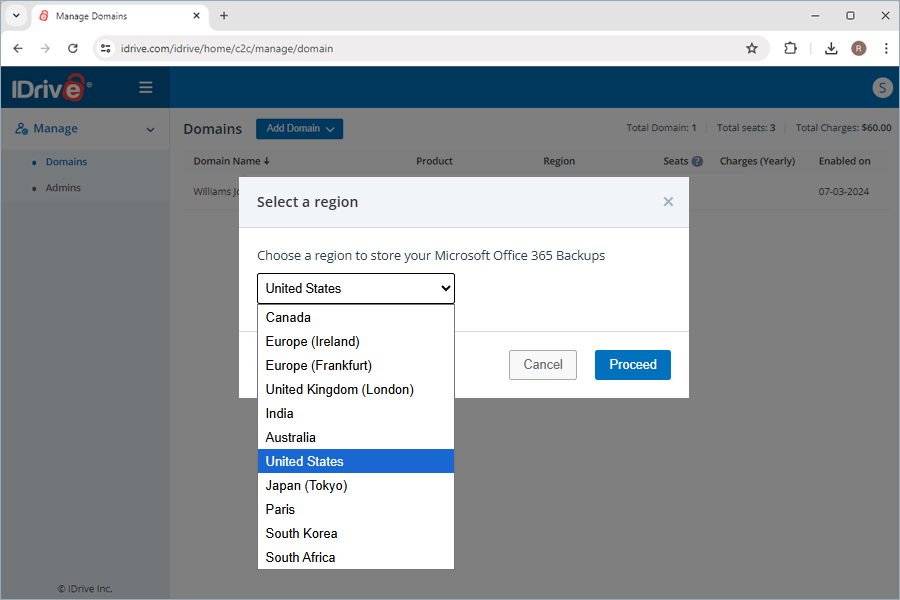
Task: Click the browser address bar URL
Action: [x=227, y=49]
